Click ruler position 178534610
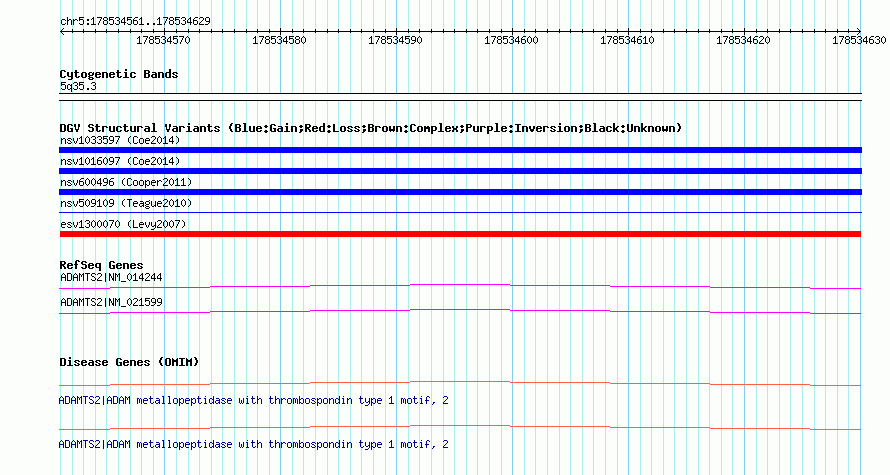Viewport: 890px width, 475px height. [x=627, y=40]
